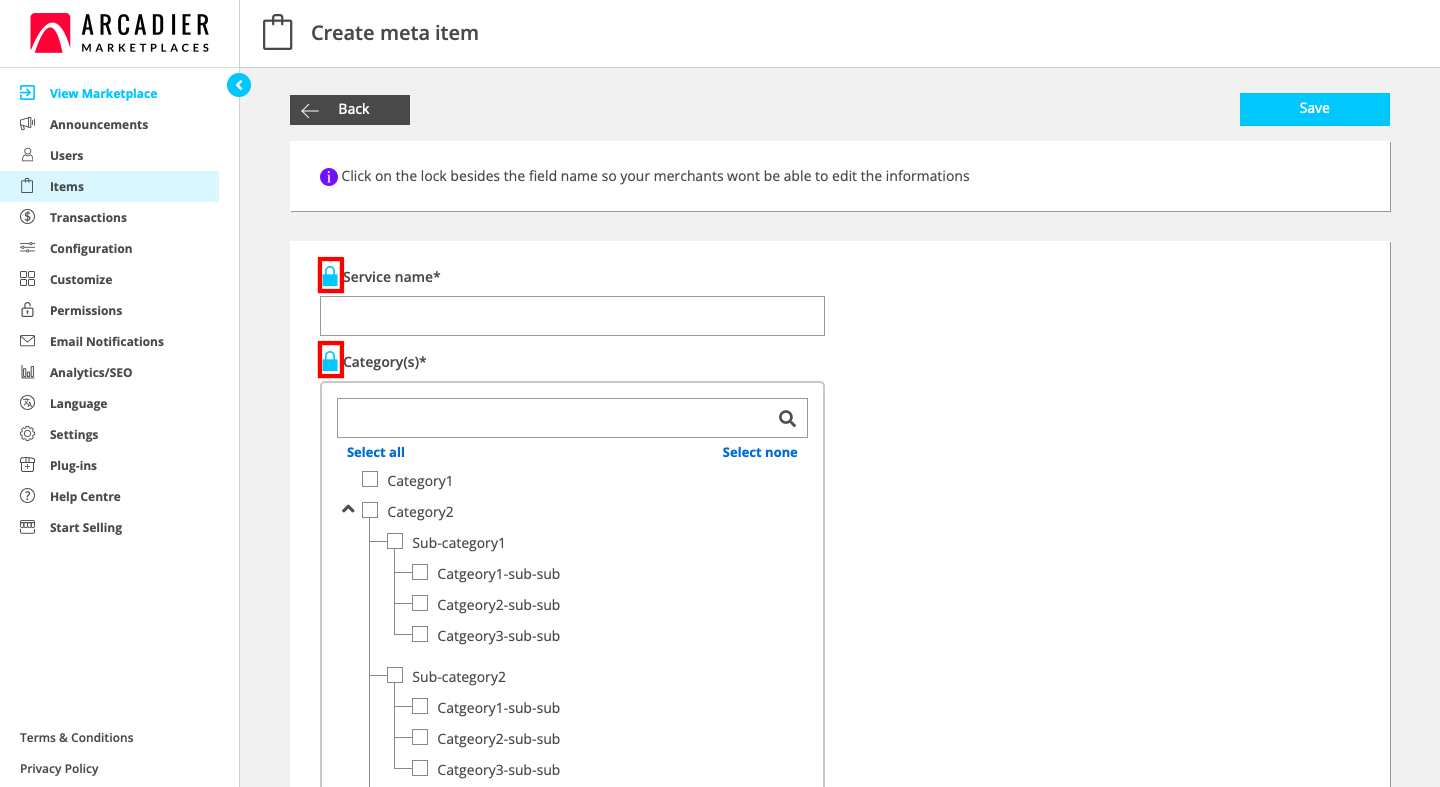Click the Users person icon
The width and height of the screenshot is (1440, 787).
tap(28, 155)
